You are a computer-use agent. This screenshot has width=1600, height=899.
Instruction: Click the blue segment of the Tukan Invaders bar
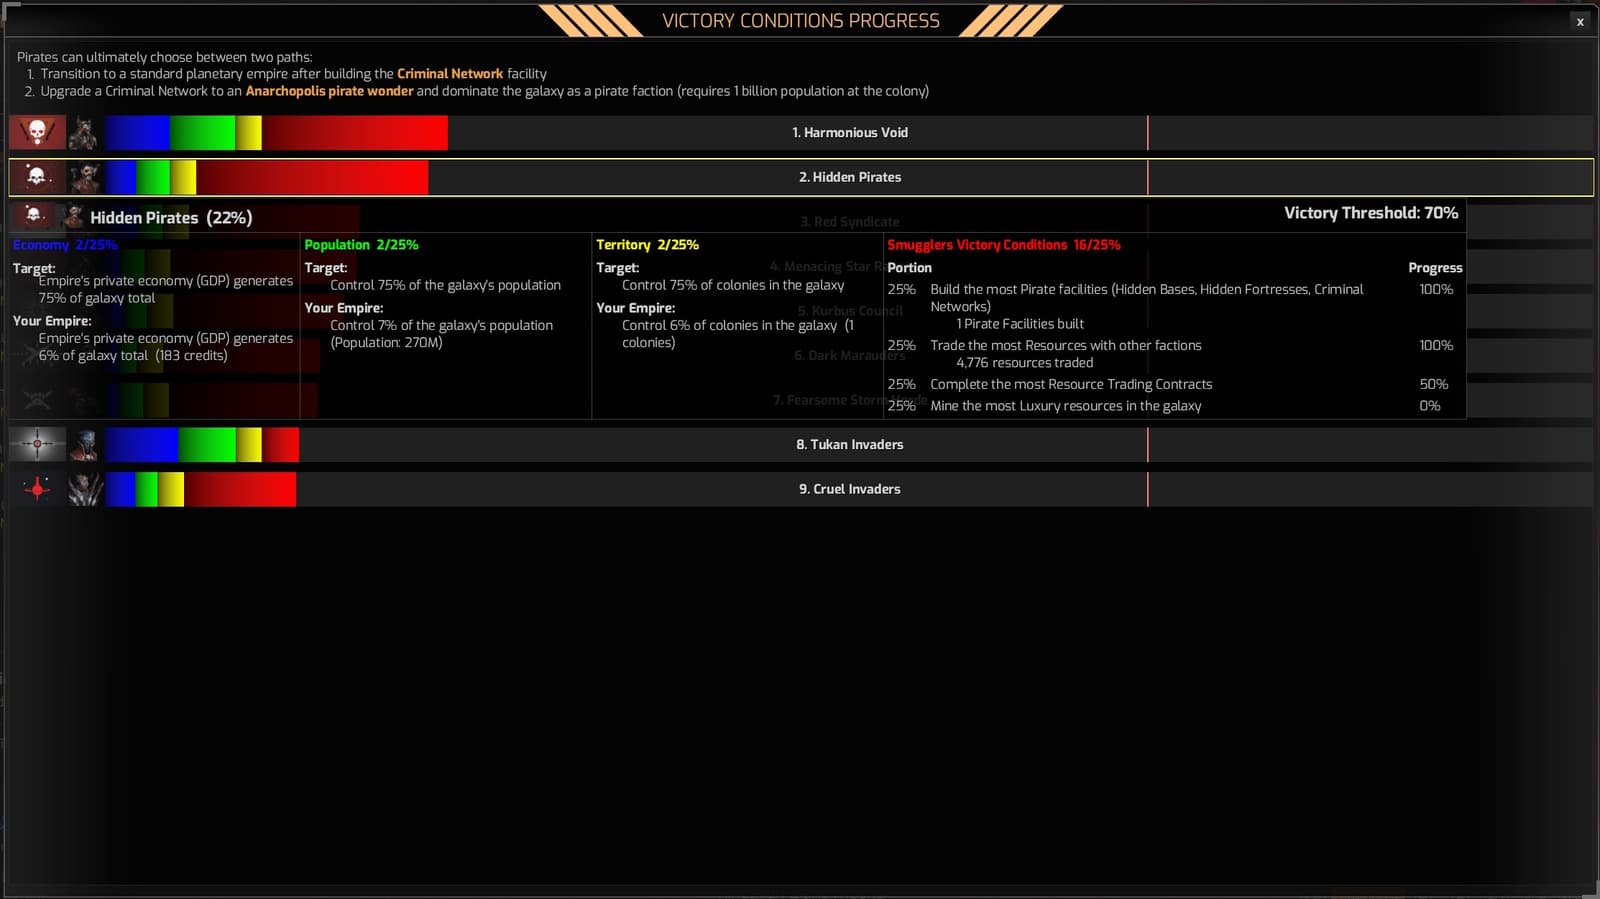(x=142, y=444)
